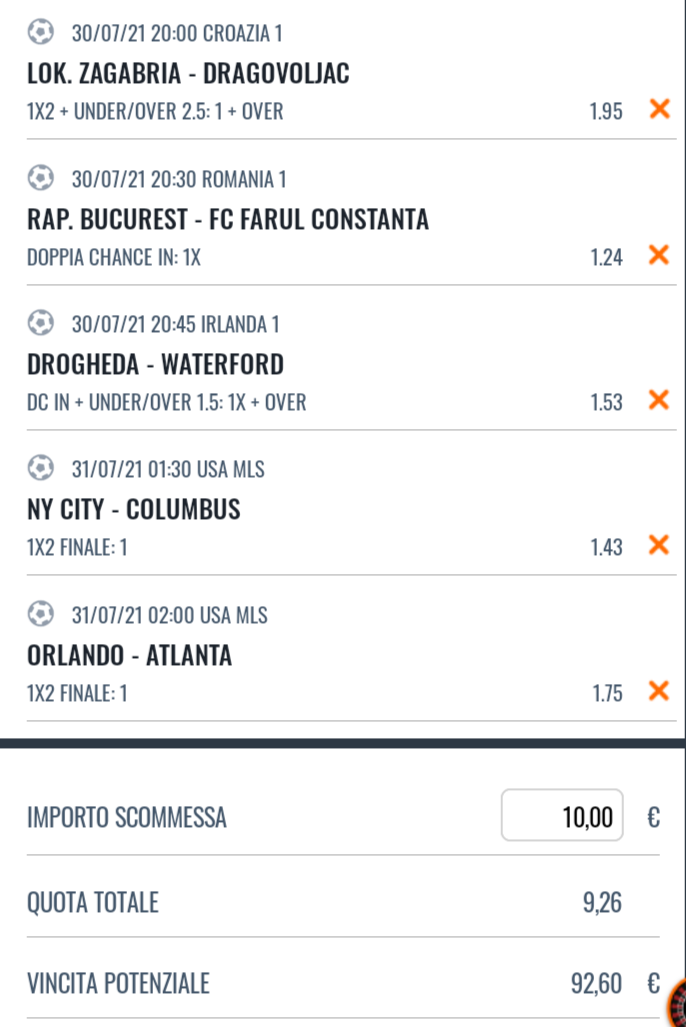The width and height of the screenshot is (686, 1027).
Task: Open Rap. Bucurest - FC Farul Constanta match
Action: point(228,219)
